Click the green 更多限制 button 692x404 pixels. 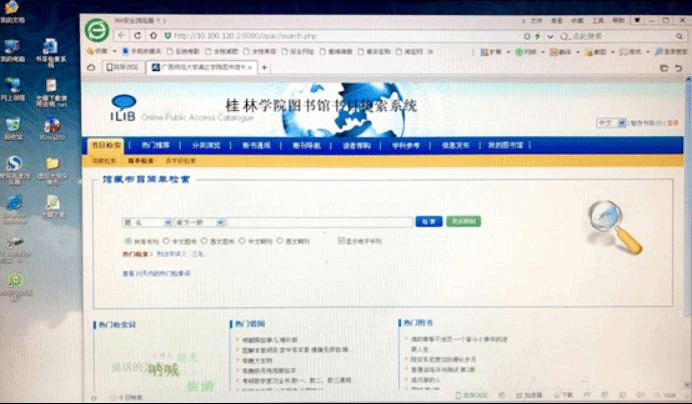click(x=461, y=222)
